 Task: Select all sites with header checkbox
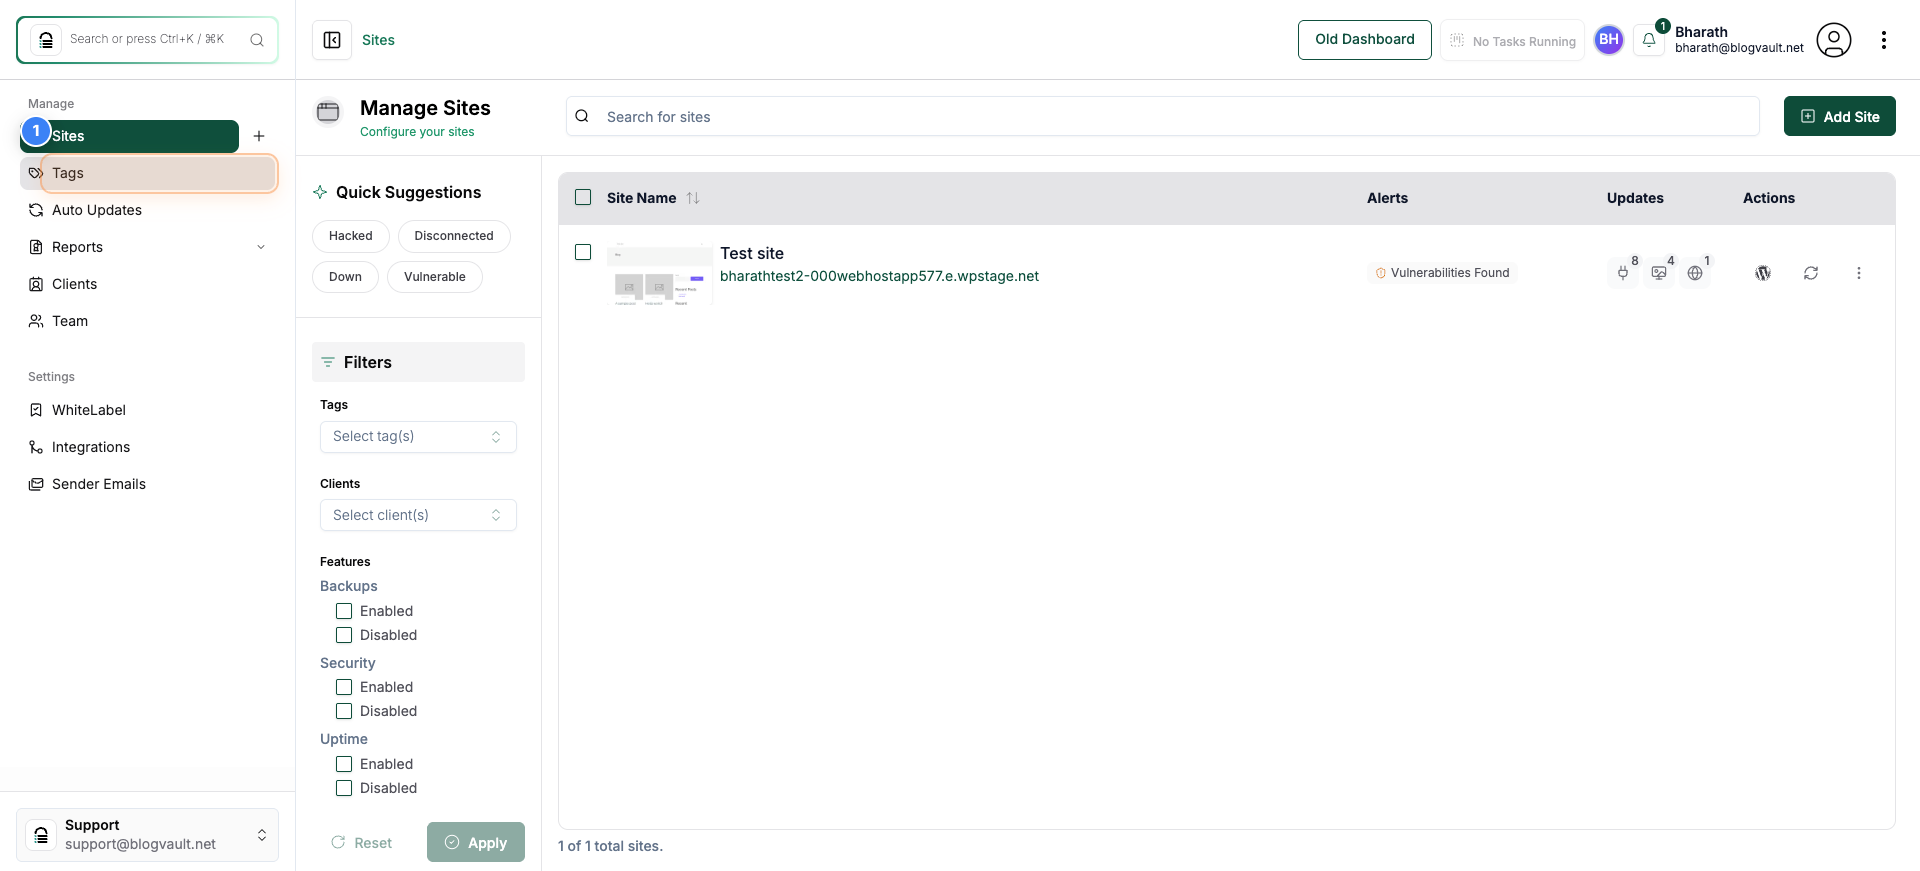(583, 197)
